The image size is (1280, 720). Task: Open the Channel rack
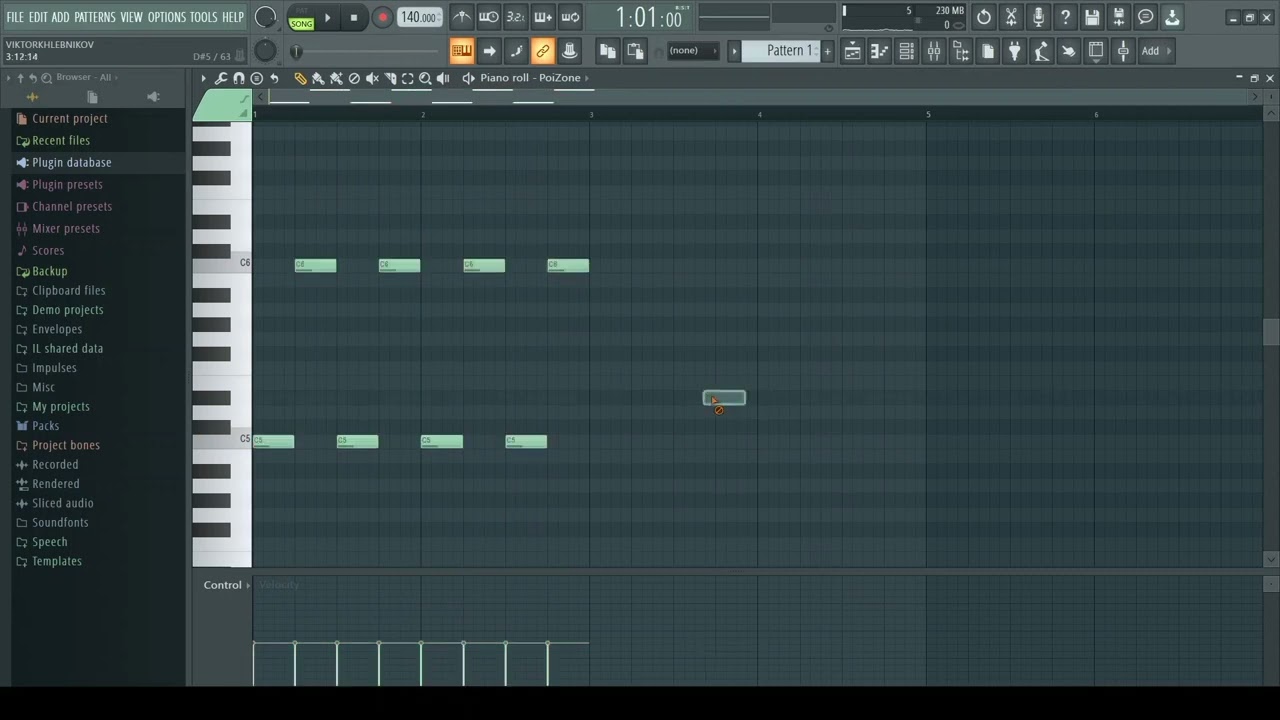tap(906, 51)
